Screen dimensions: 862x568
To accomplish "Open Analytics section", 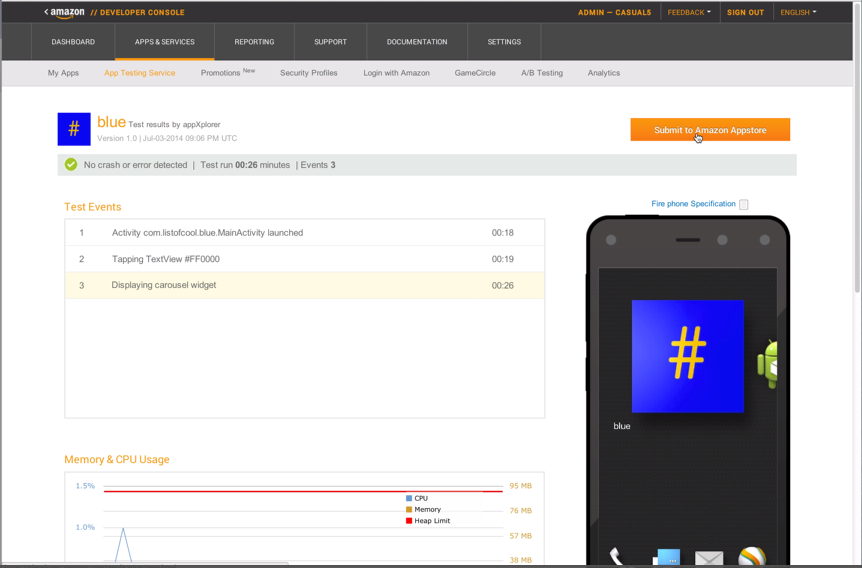I will click(x=604, y=73).
